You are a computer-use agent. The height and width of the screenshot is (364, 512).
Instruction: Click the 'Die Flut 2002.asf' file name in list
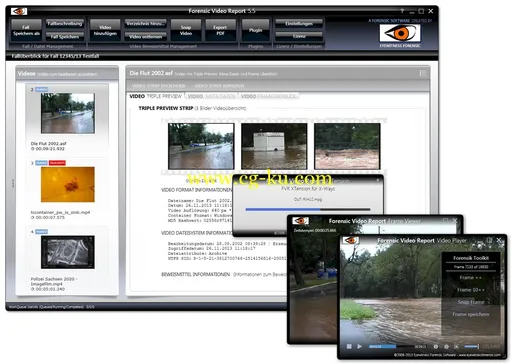[x=49, y=144]
